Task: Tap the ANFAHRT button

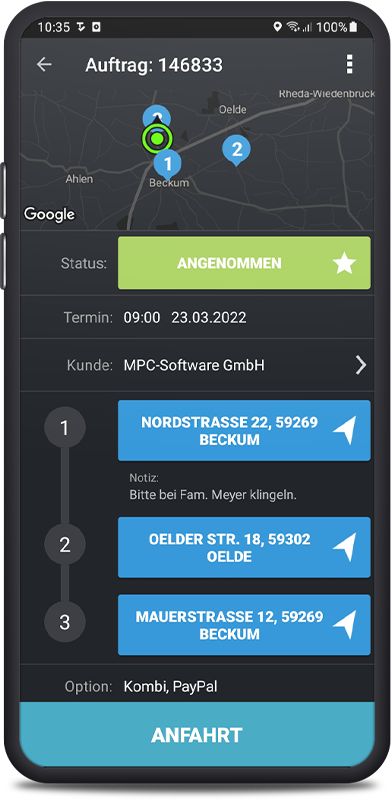Action: coord(197,735)
